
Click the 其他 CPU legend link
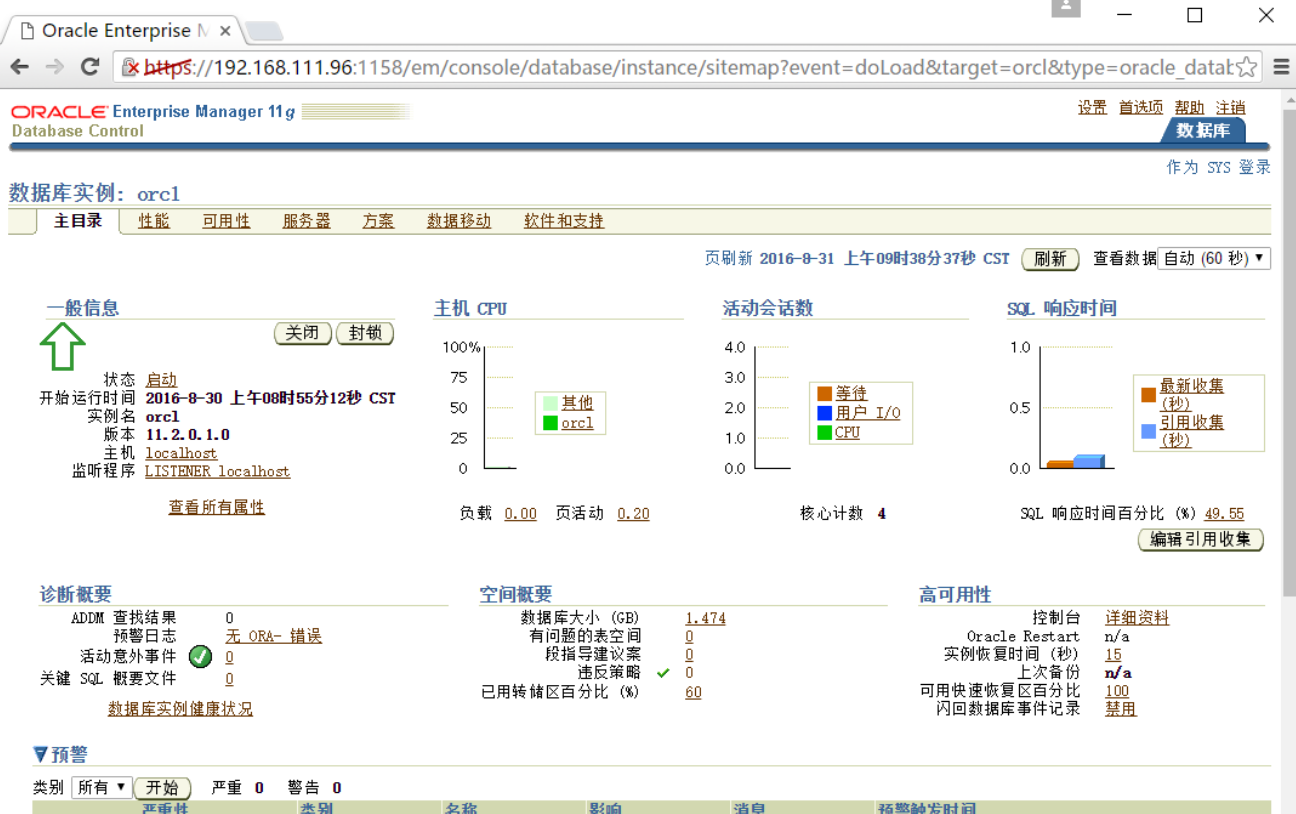577,402
